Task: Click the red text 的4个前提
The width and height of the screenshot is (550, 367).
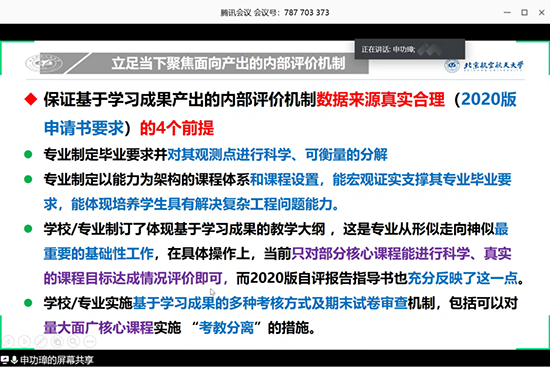Action: click(177, 128)
